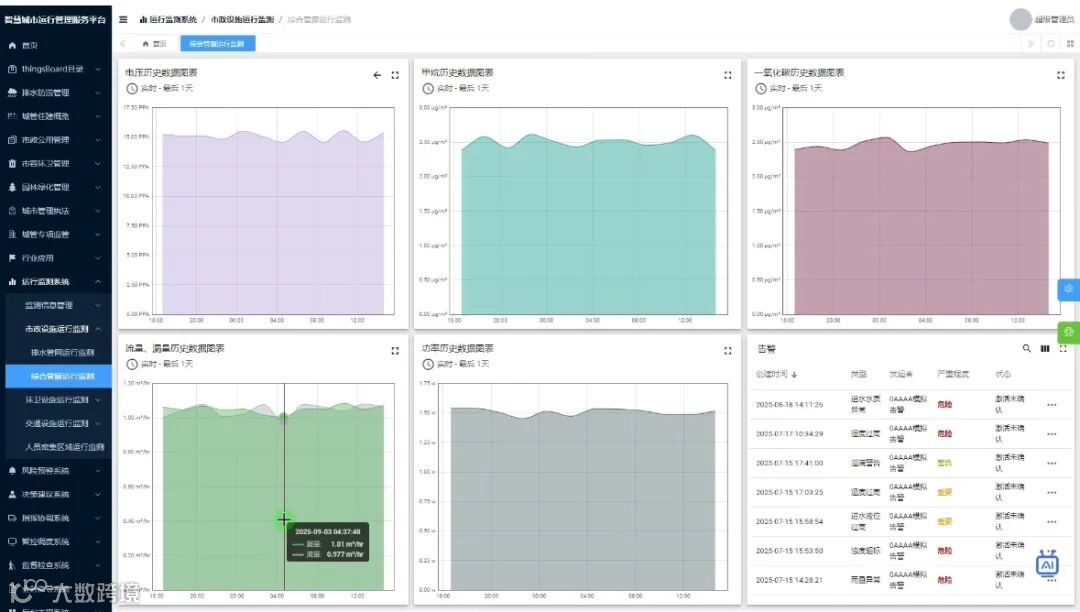This screenshot has width=1080, height=612.
Task: Open the AI assistant robot icon
Action: point(1047,564)
